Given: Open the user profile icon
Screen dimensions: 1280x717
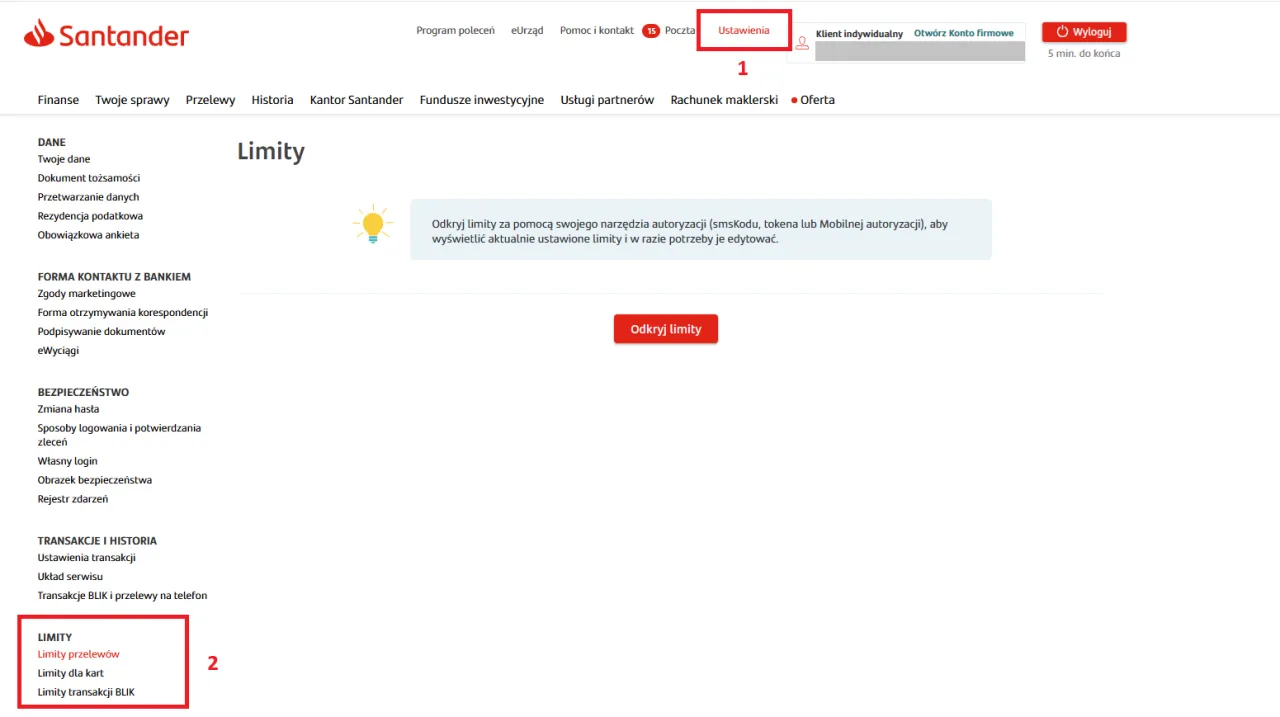Looking at the screenshot, I should tap(801, 43).
